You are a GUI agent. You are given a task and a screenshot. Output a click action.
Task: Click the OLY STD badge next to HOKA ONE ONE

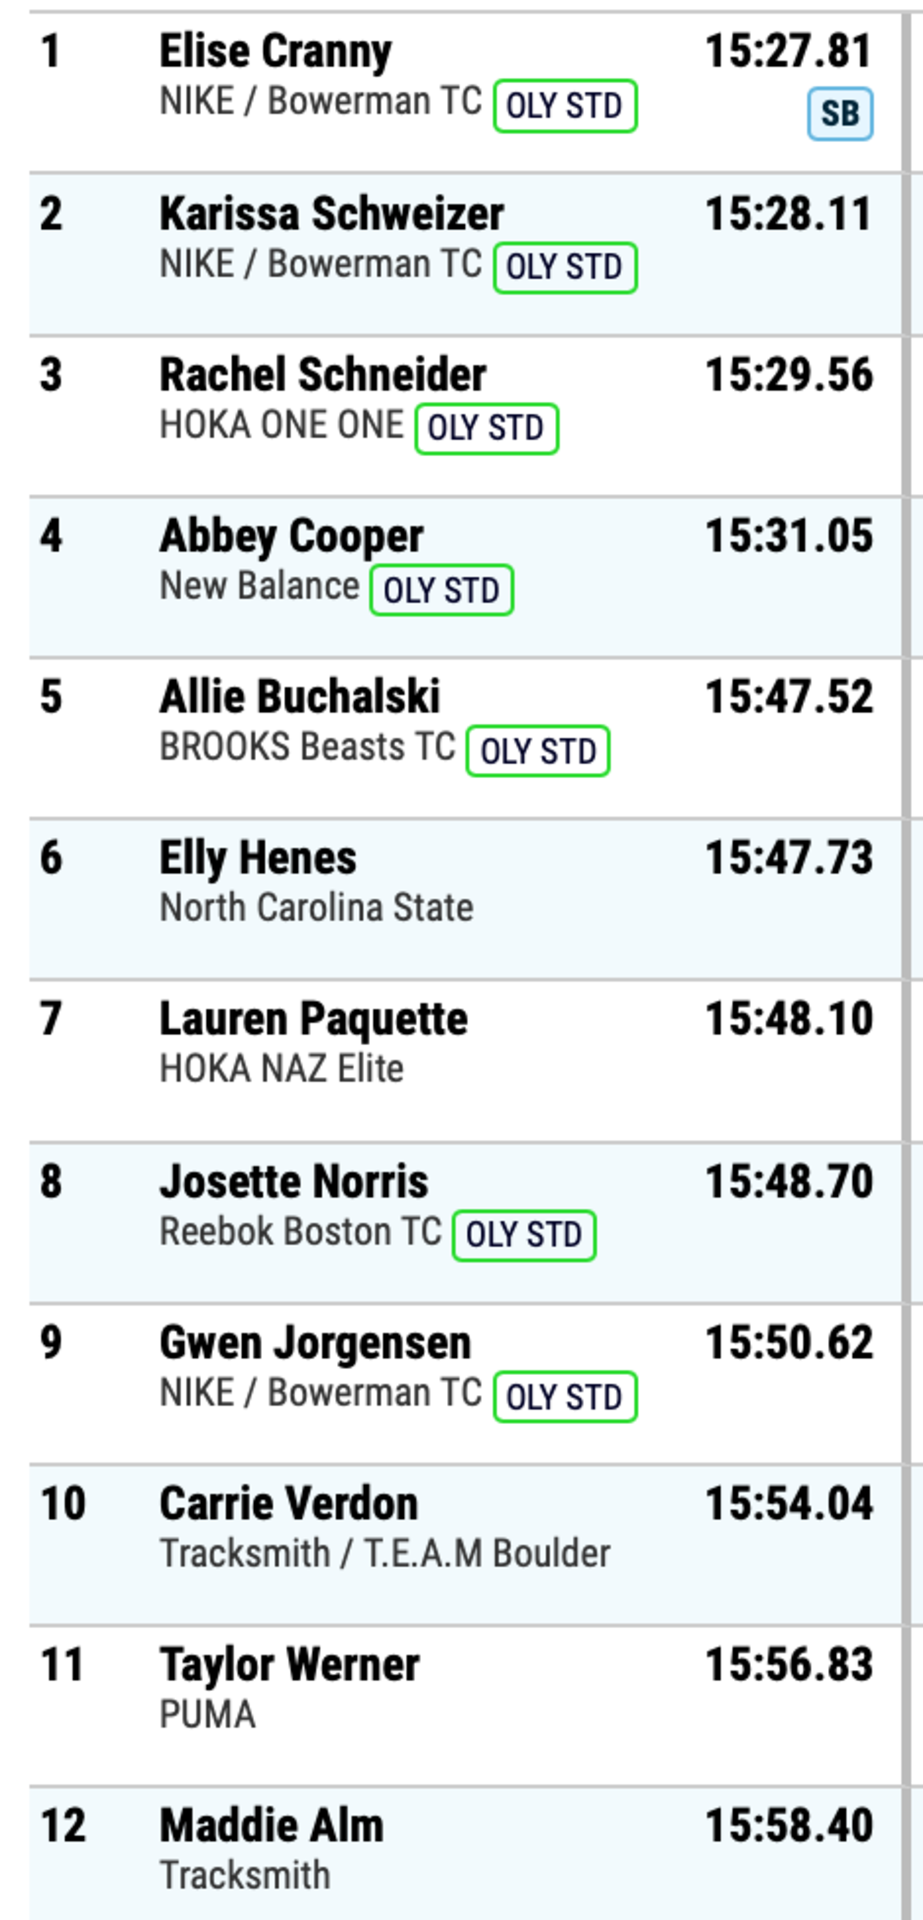487,428
